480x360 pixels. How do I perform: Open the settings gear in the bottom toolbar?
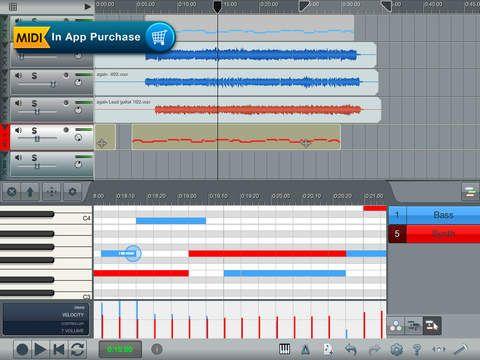click(x=397, y=349)
